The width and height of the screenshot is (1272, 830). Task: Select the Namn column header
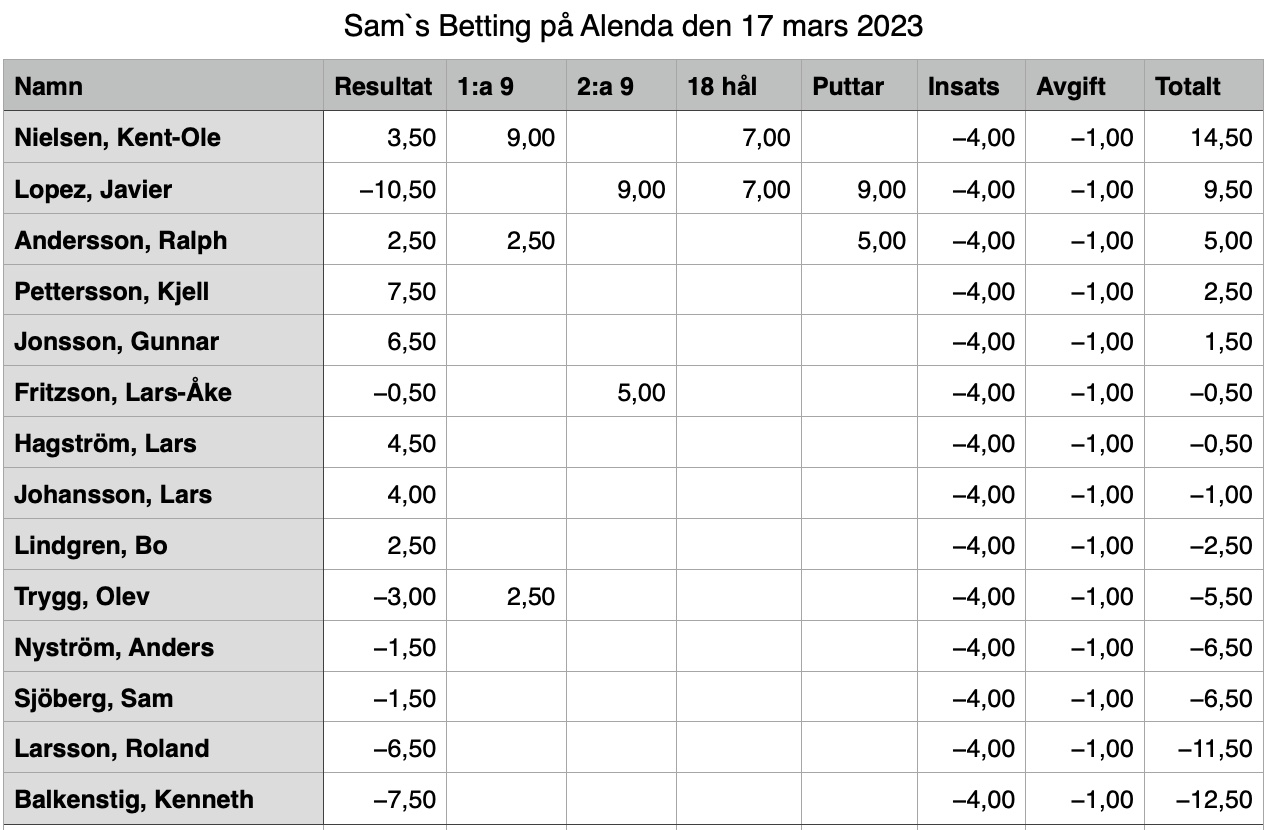pos(163,86)
